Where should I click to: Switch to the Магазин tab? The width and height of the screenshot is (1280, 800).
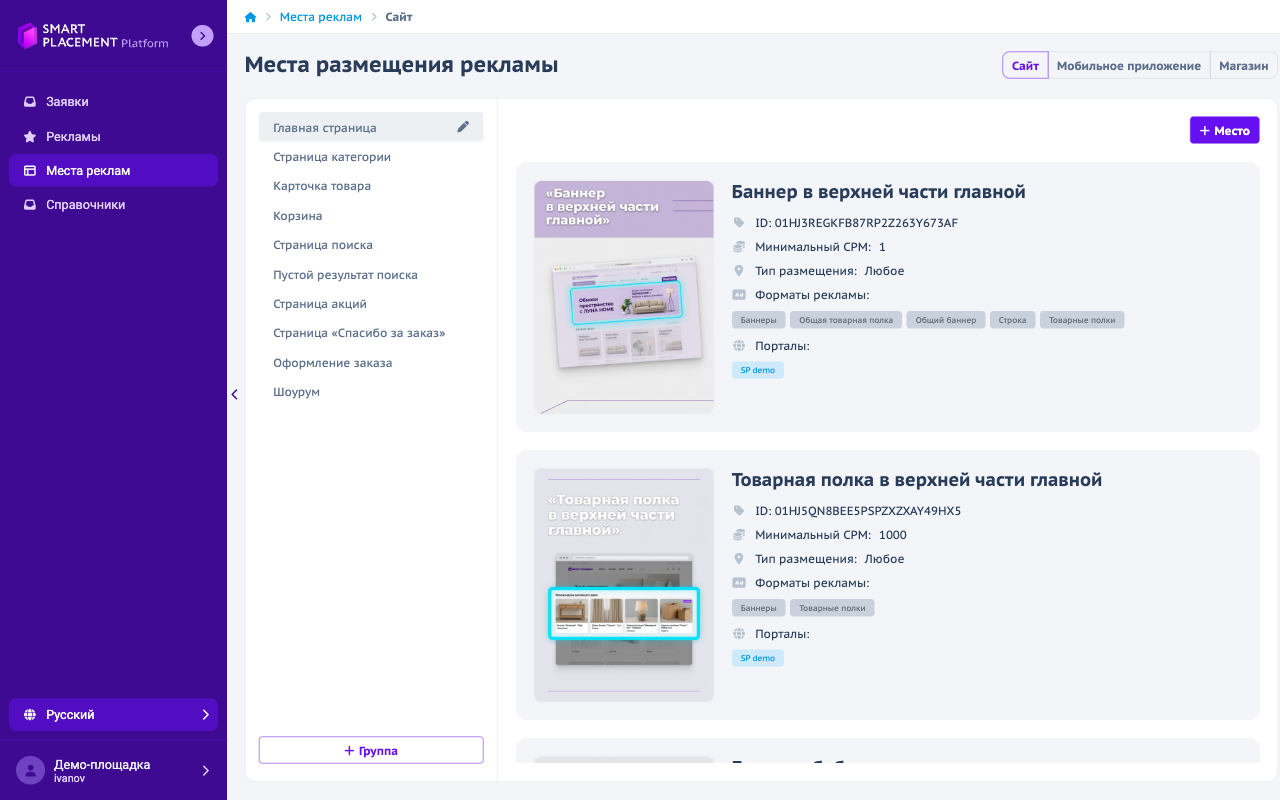(1244, 66)
